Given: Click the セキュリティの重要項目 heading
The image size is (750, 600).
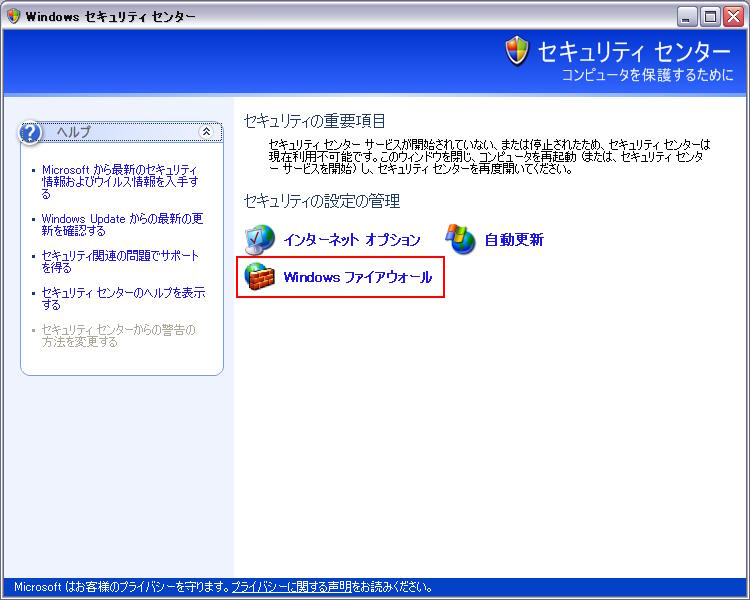Looking at the screenshot, I should click(315, 121).
